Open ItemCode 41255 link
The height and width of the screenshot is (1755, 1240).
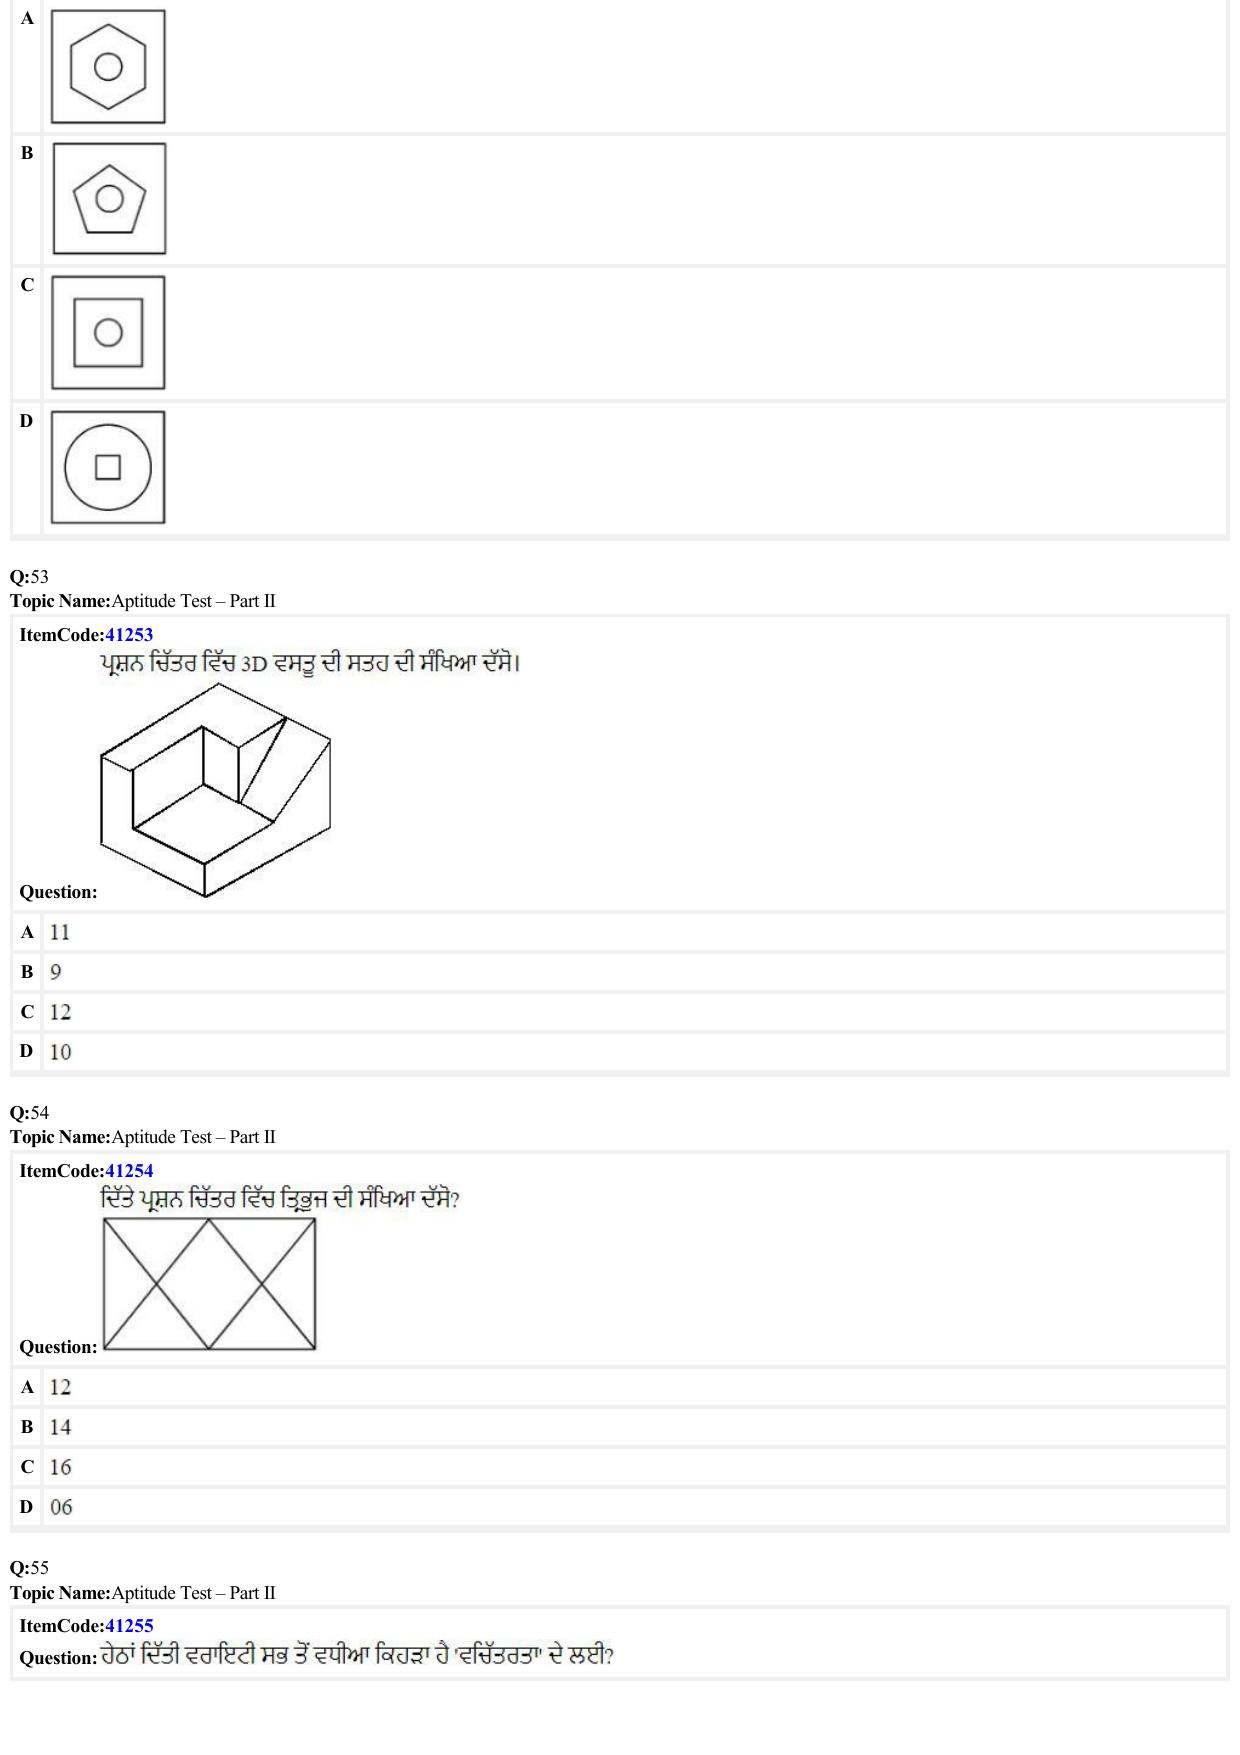coord(129,1626)
